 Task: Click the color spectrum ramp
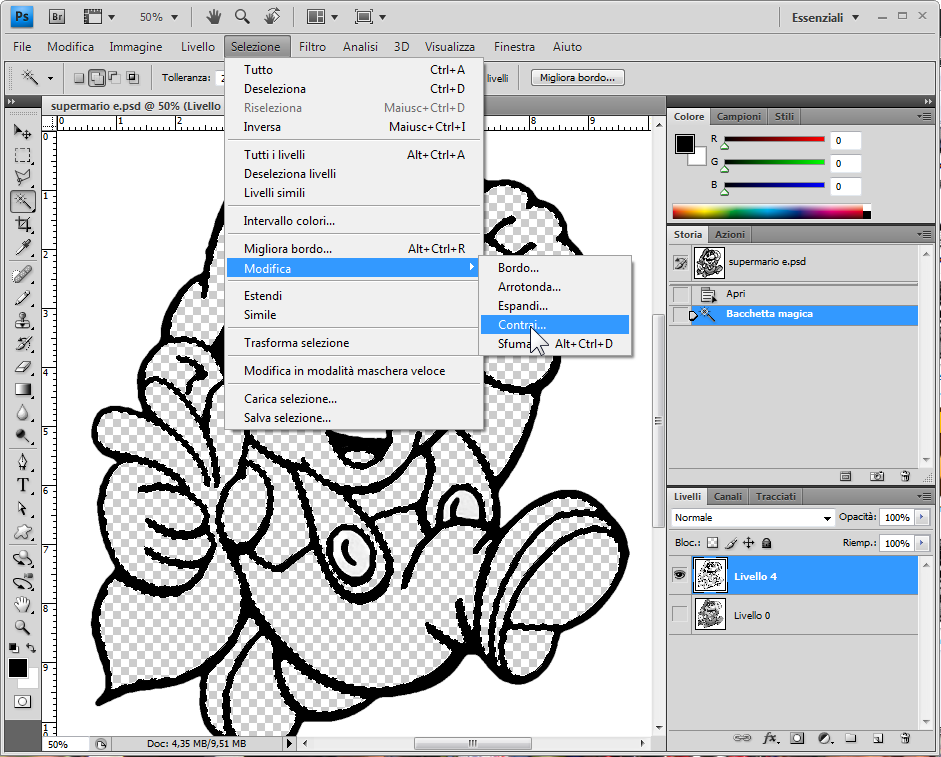pyautogui.click(x=771, y=212)
